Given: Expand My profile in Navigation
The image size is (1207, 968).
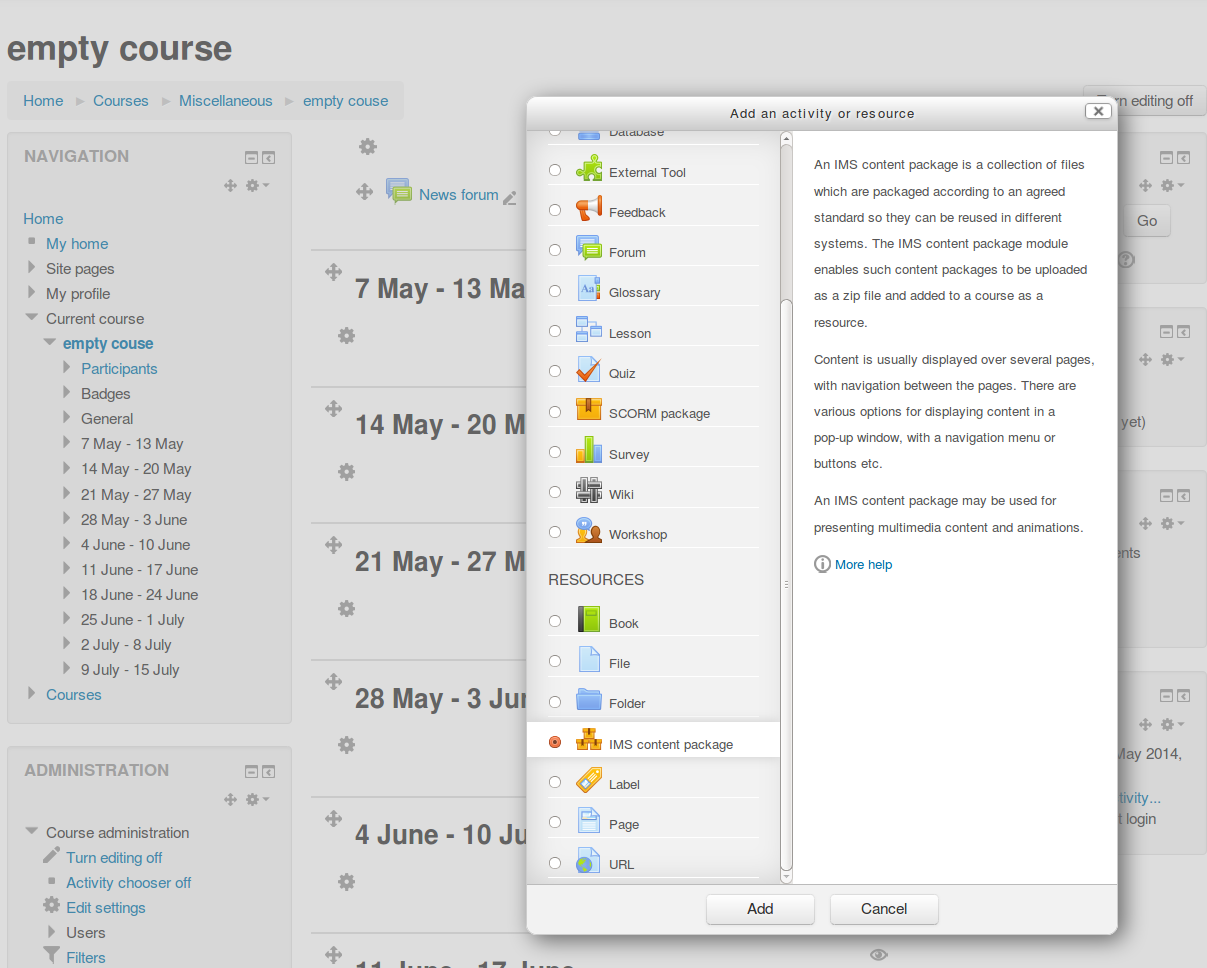Looking at the screenshot, I should coord(32,292).
